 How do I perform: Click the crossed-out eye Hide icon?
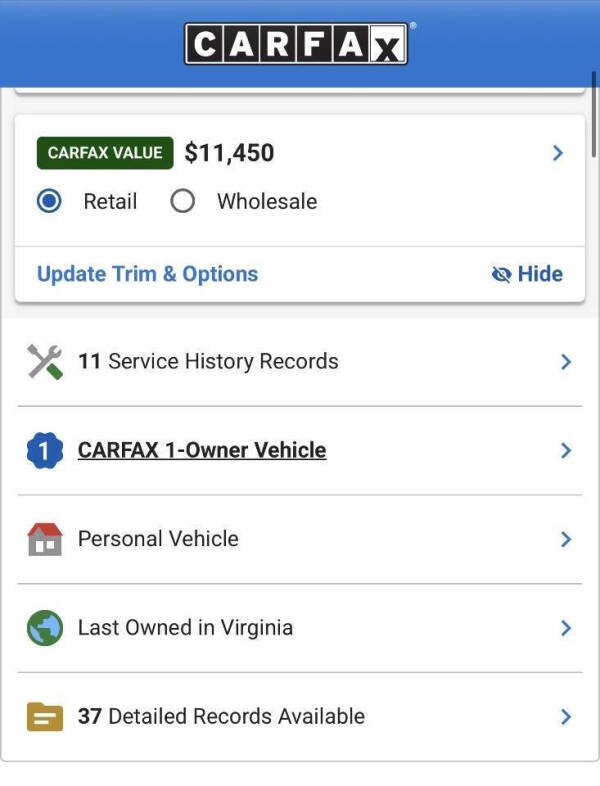501,274
